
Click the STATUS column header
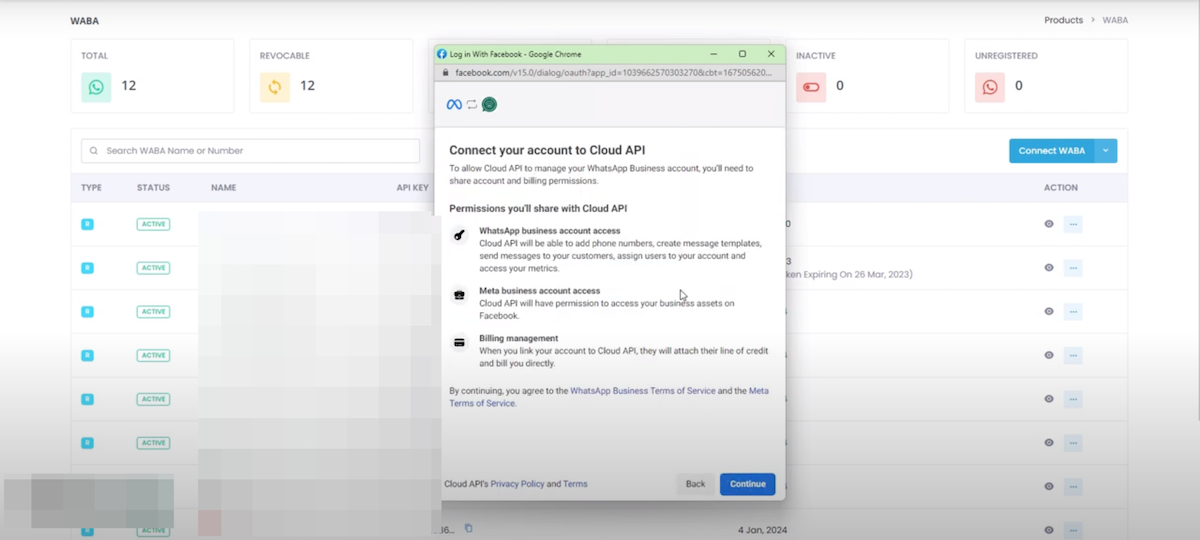coord(153,188)
